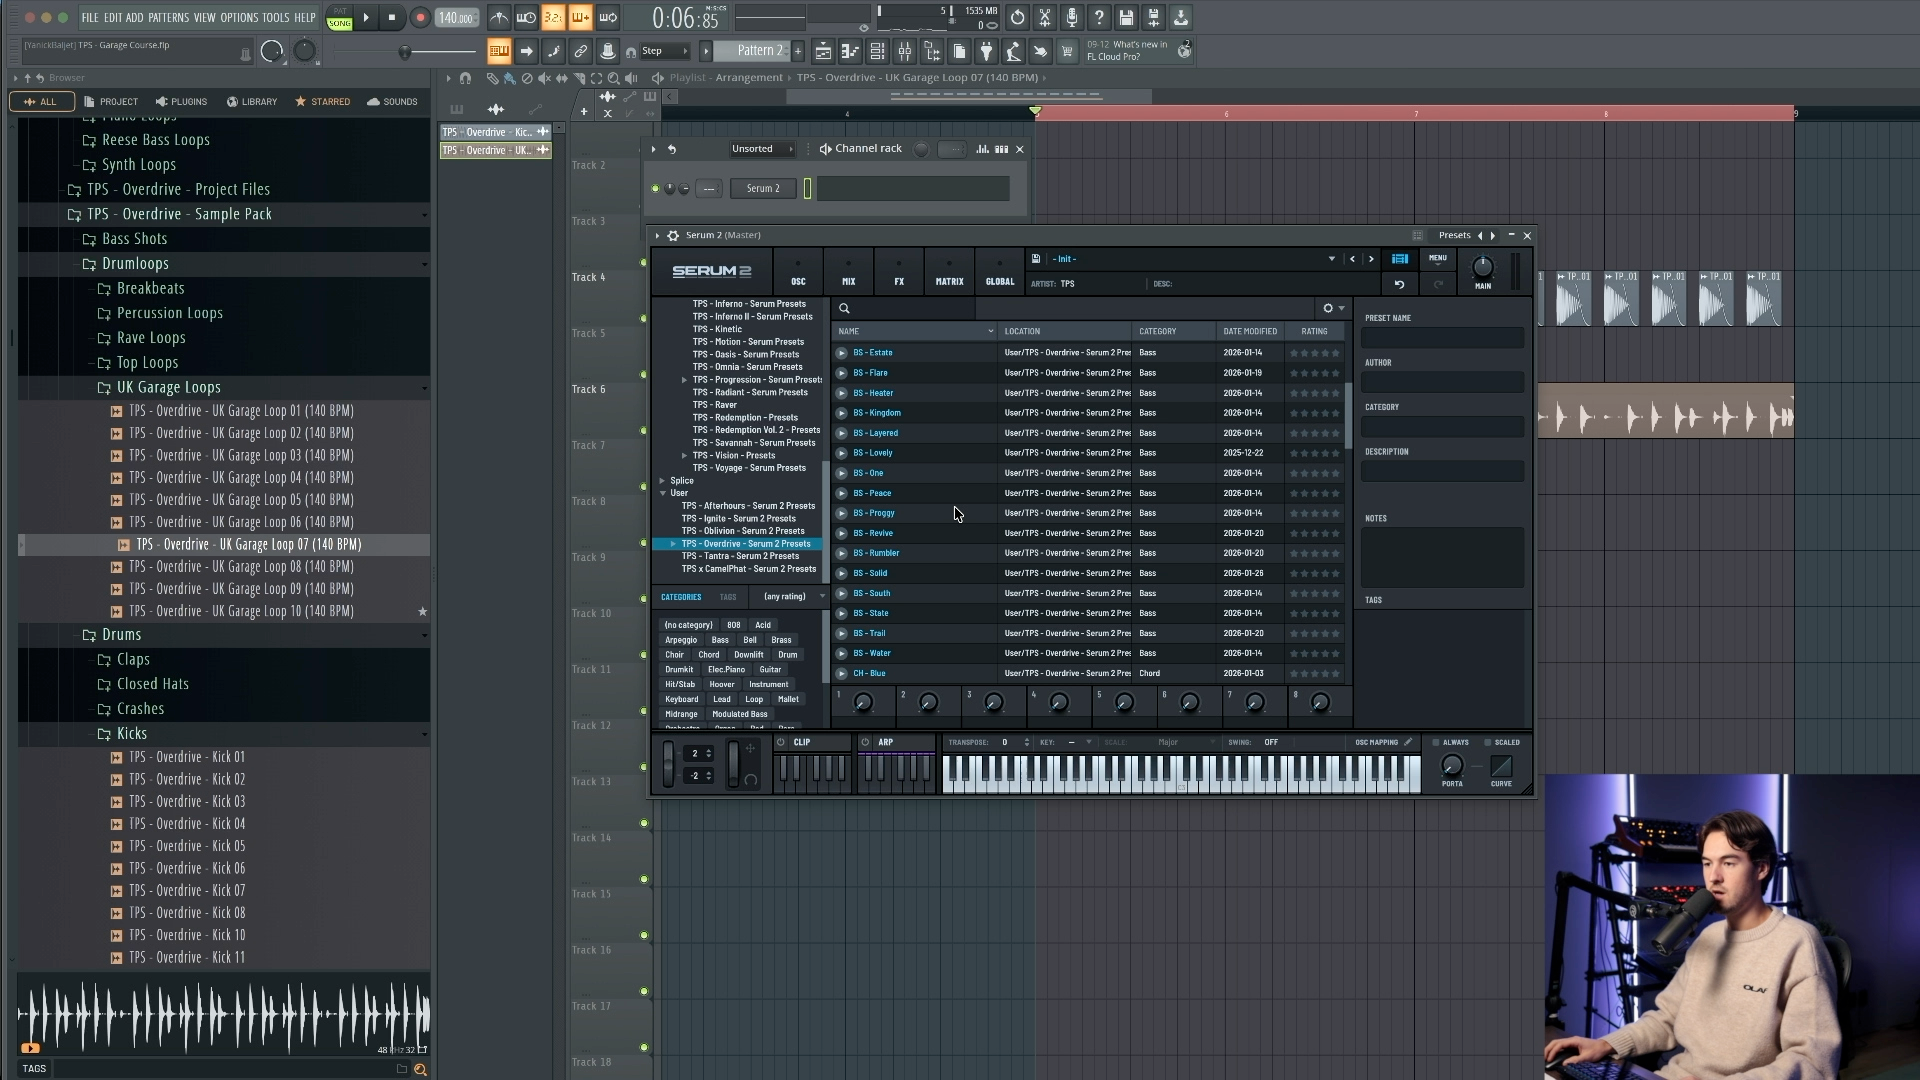Collapse the UK Garage Loops folder
This screenshot has width=1920, height=1080.
168,388
